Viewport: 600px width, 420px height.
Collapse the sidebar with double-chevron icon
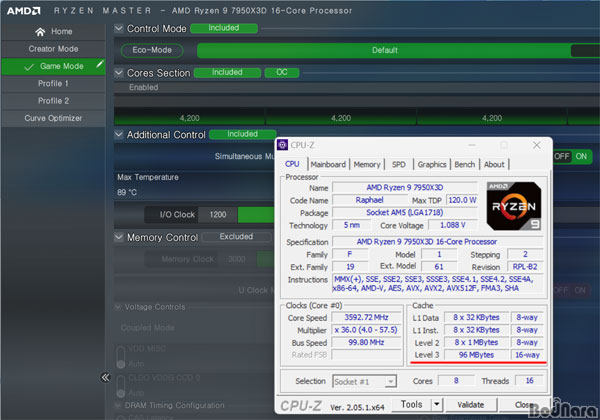tap(105, 378)
